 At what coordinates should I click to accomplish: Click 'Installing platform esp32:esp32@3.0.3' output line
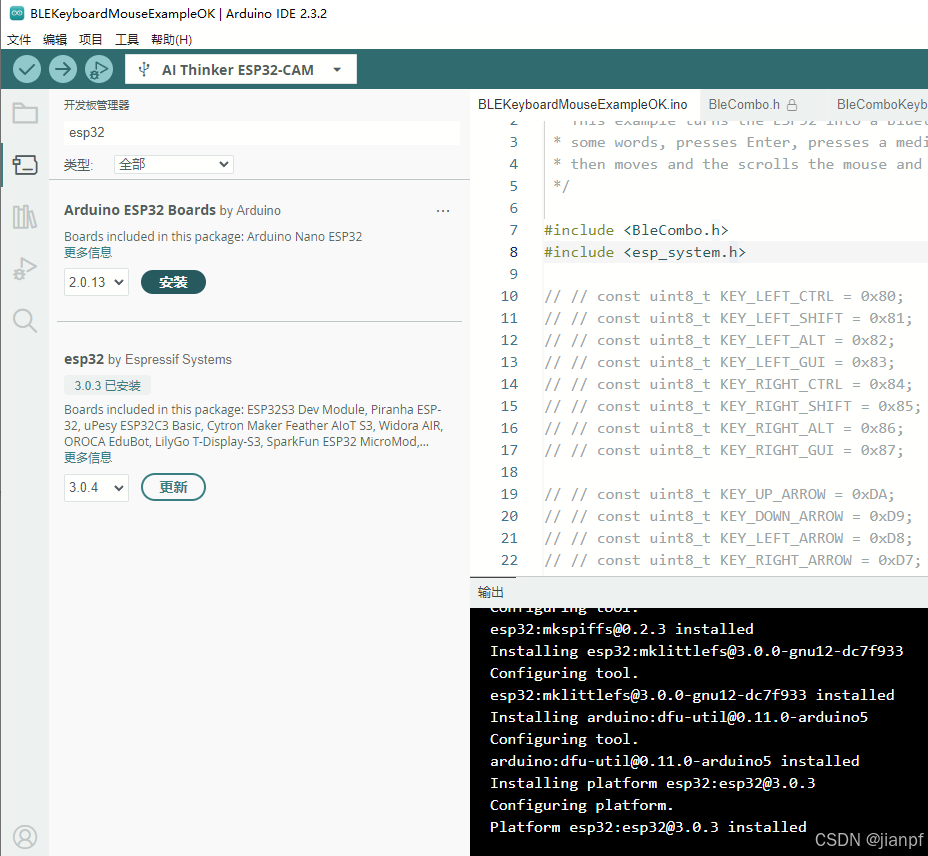pos(652,783)
